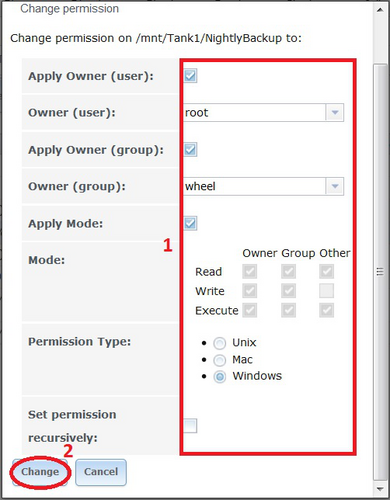Viewport: 390px width, 500px height.
Task: Click the root owner user field
Action: click(x=254, y=112)
